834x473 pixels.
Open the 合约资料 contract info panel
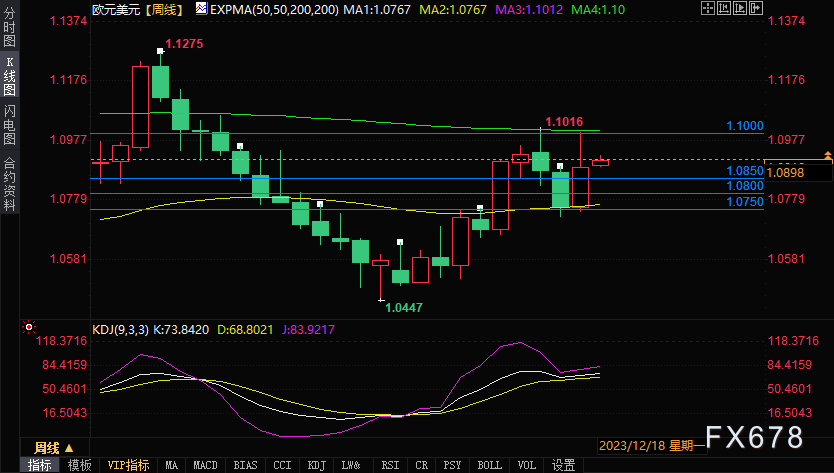coord(10,184)
